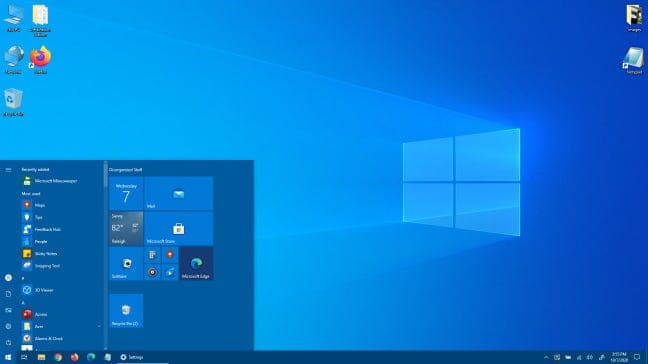Click the tile group name heading

click(125, 170)
